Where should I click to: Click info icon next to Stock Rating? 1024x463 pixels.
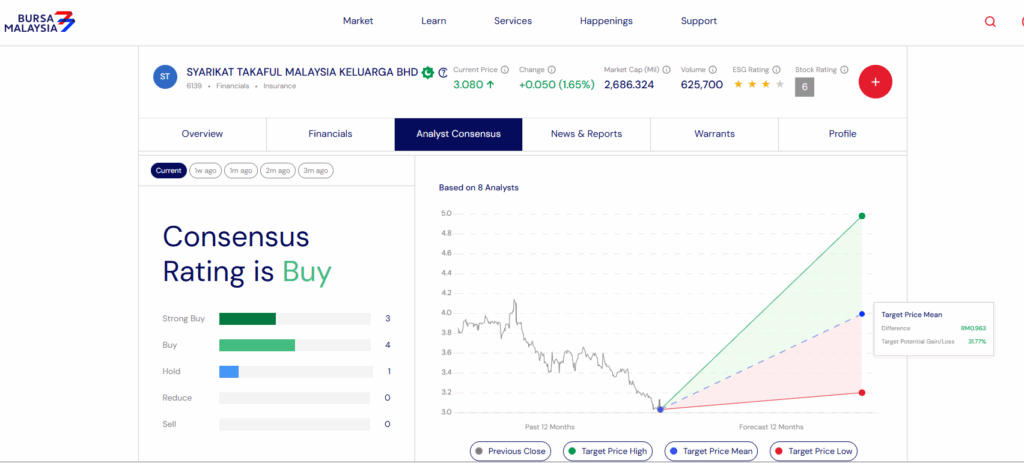(x=844, y=70)
